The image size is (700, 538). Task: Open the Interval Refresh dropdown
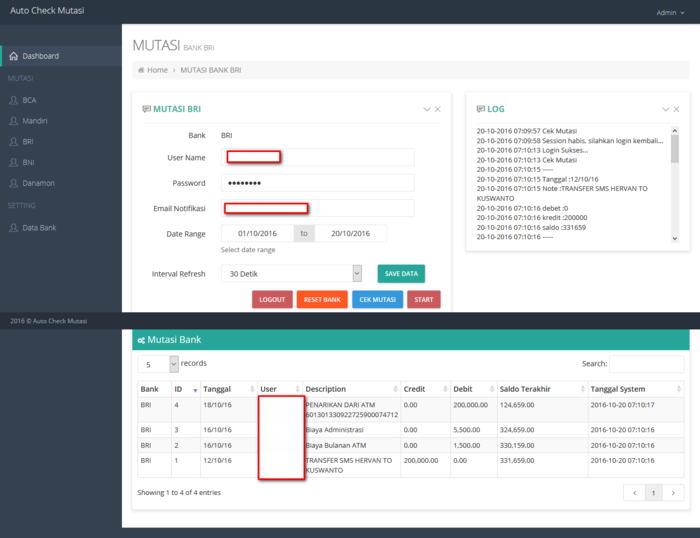(292, 273)
